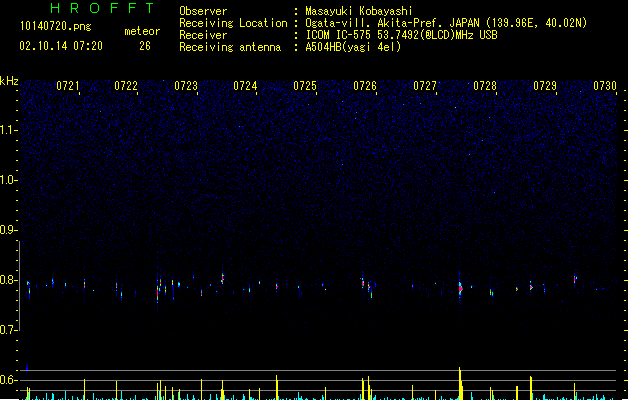Click the Receiver label

(203, 35)
